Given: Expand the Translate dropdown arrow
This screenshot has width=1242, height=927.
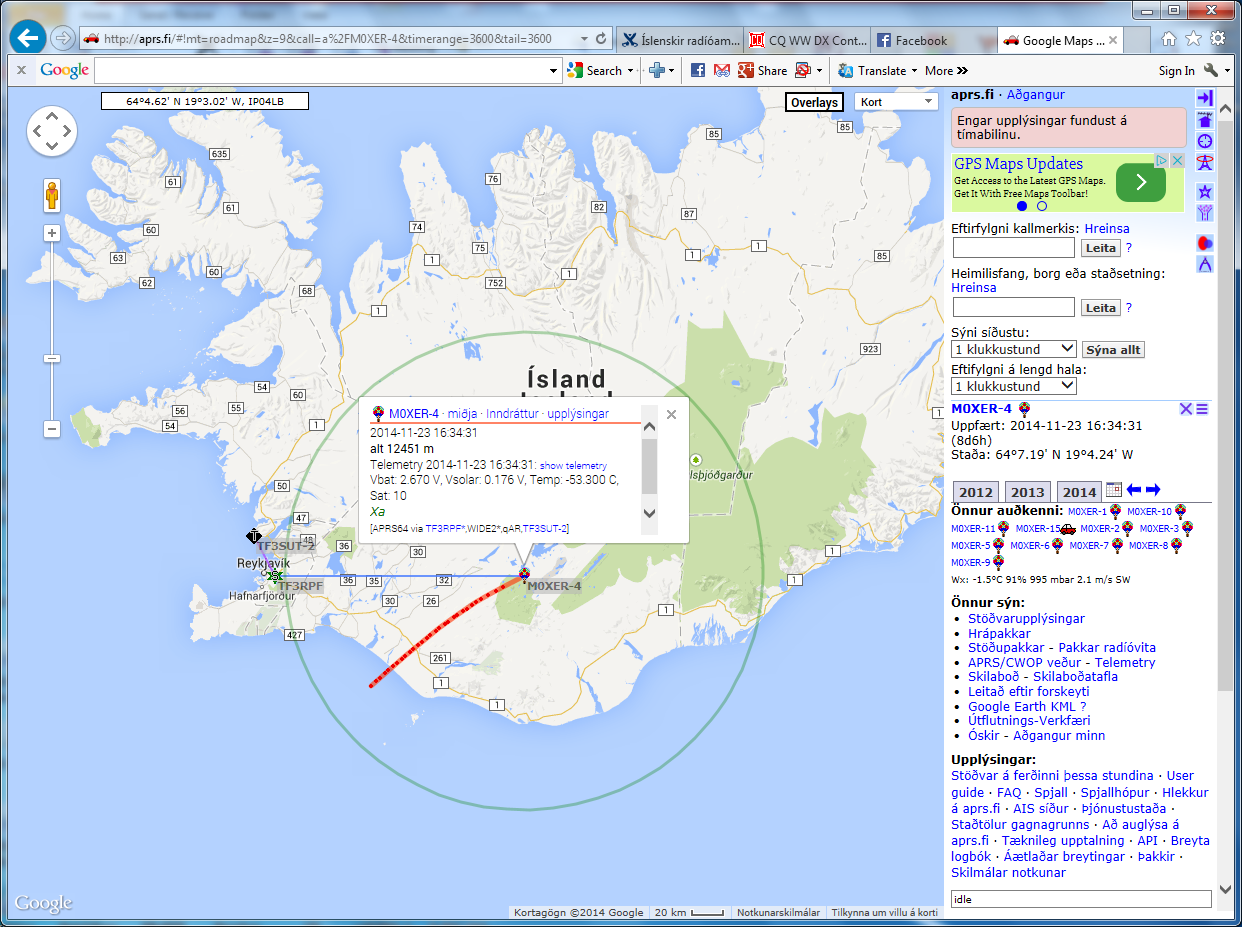Looking at the screenshot, I should [914, 71].
